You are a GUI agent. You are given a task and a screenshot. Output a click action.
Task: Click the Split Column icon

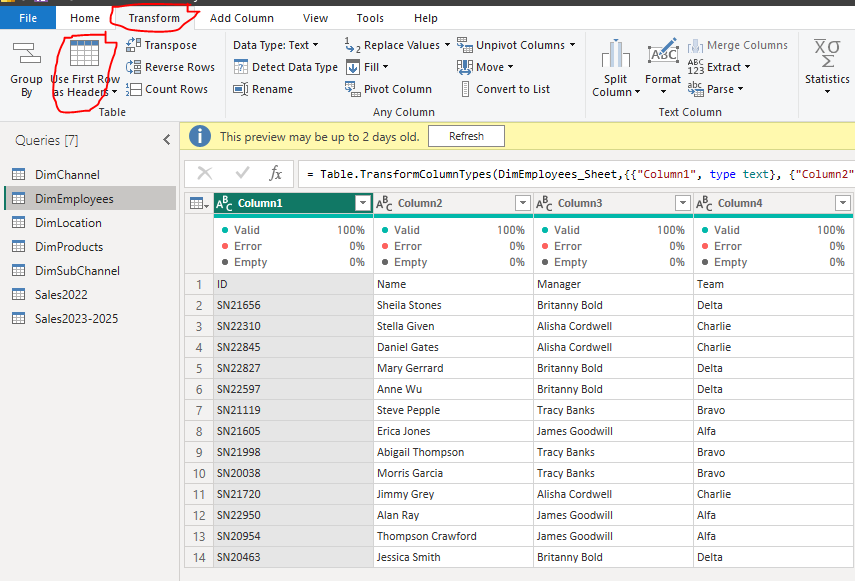(x=616, y=53)
